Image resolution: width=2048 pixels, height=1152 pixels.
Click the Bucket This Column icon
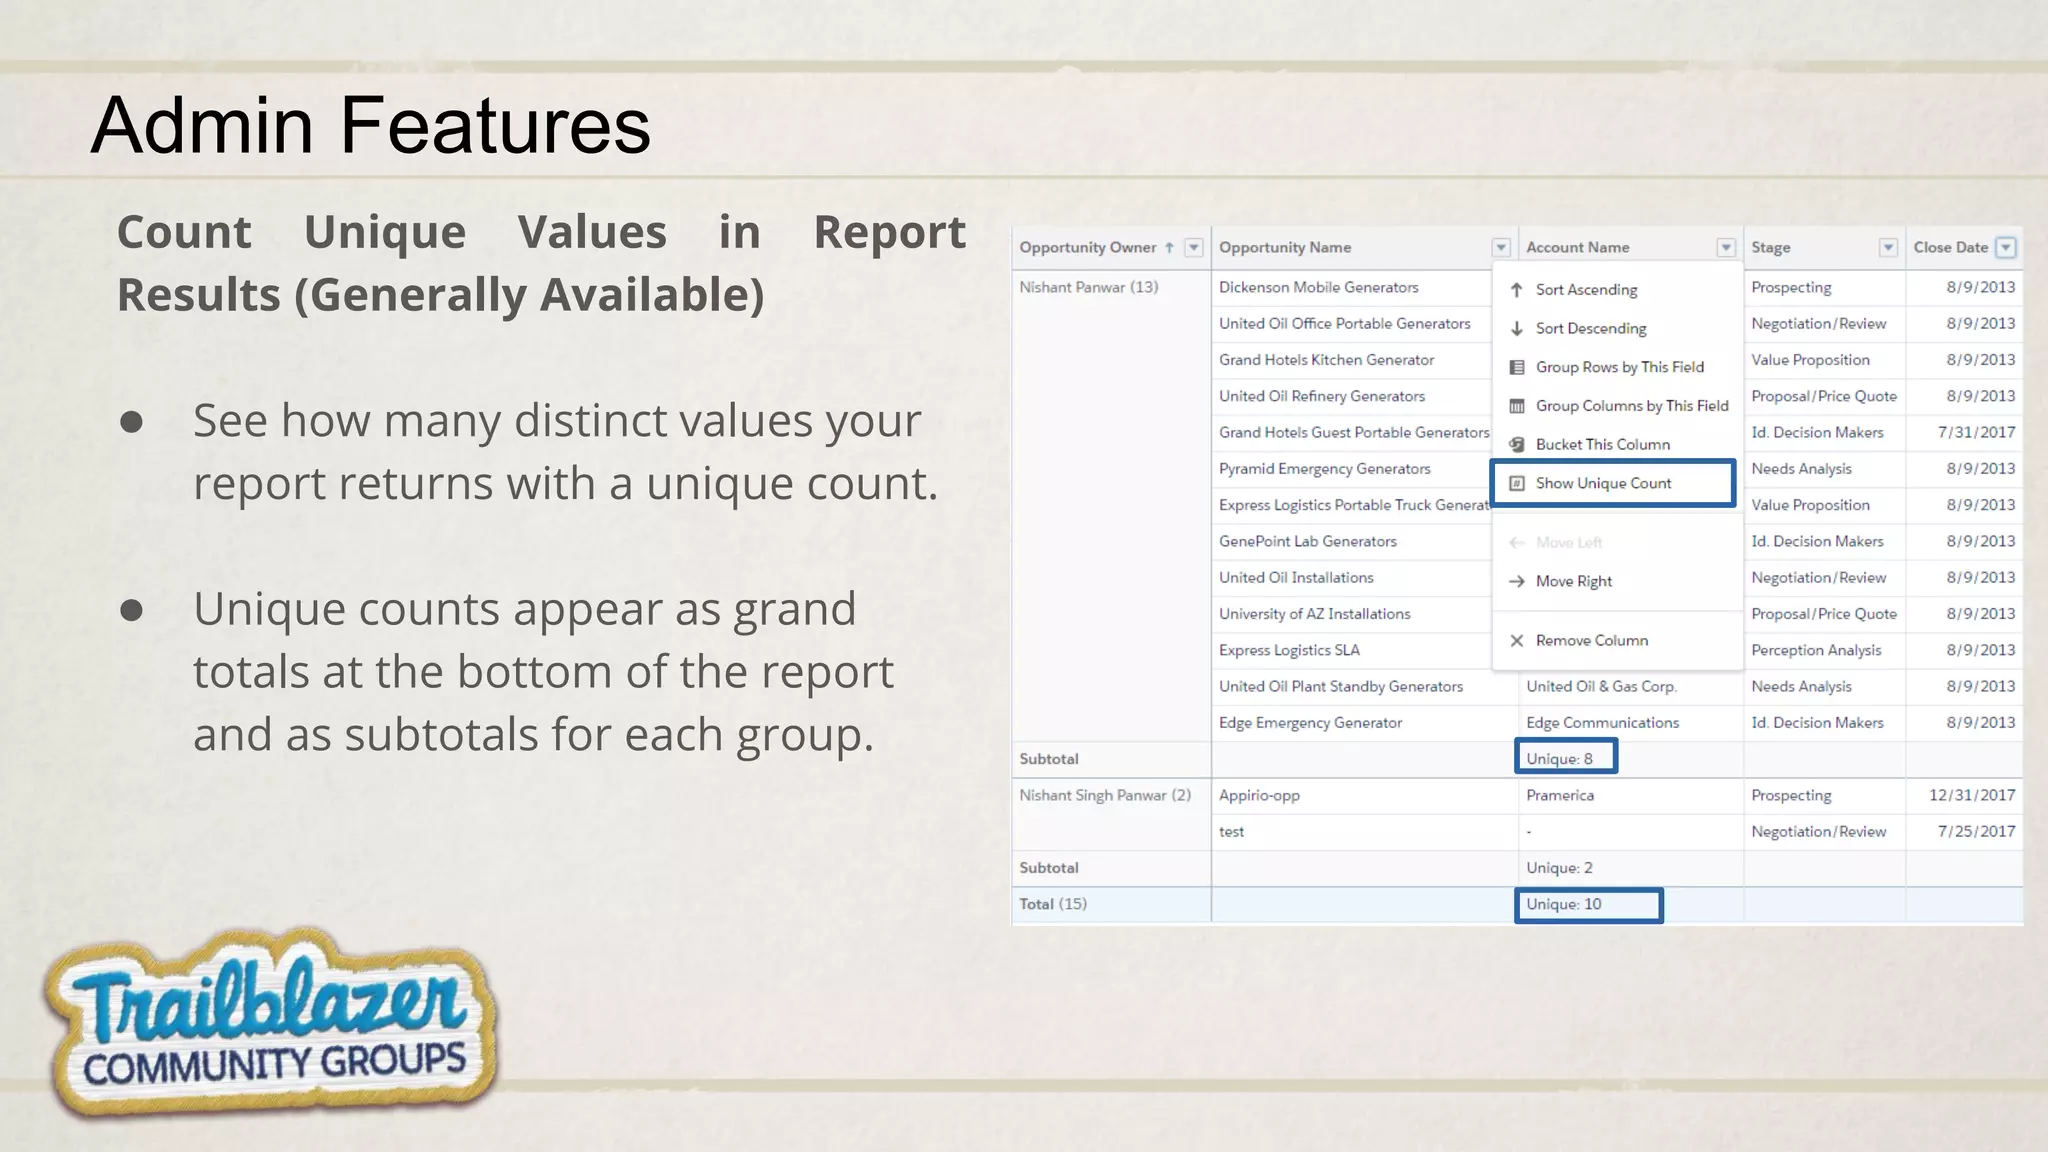[1517, 444]
